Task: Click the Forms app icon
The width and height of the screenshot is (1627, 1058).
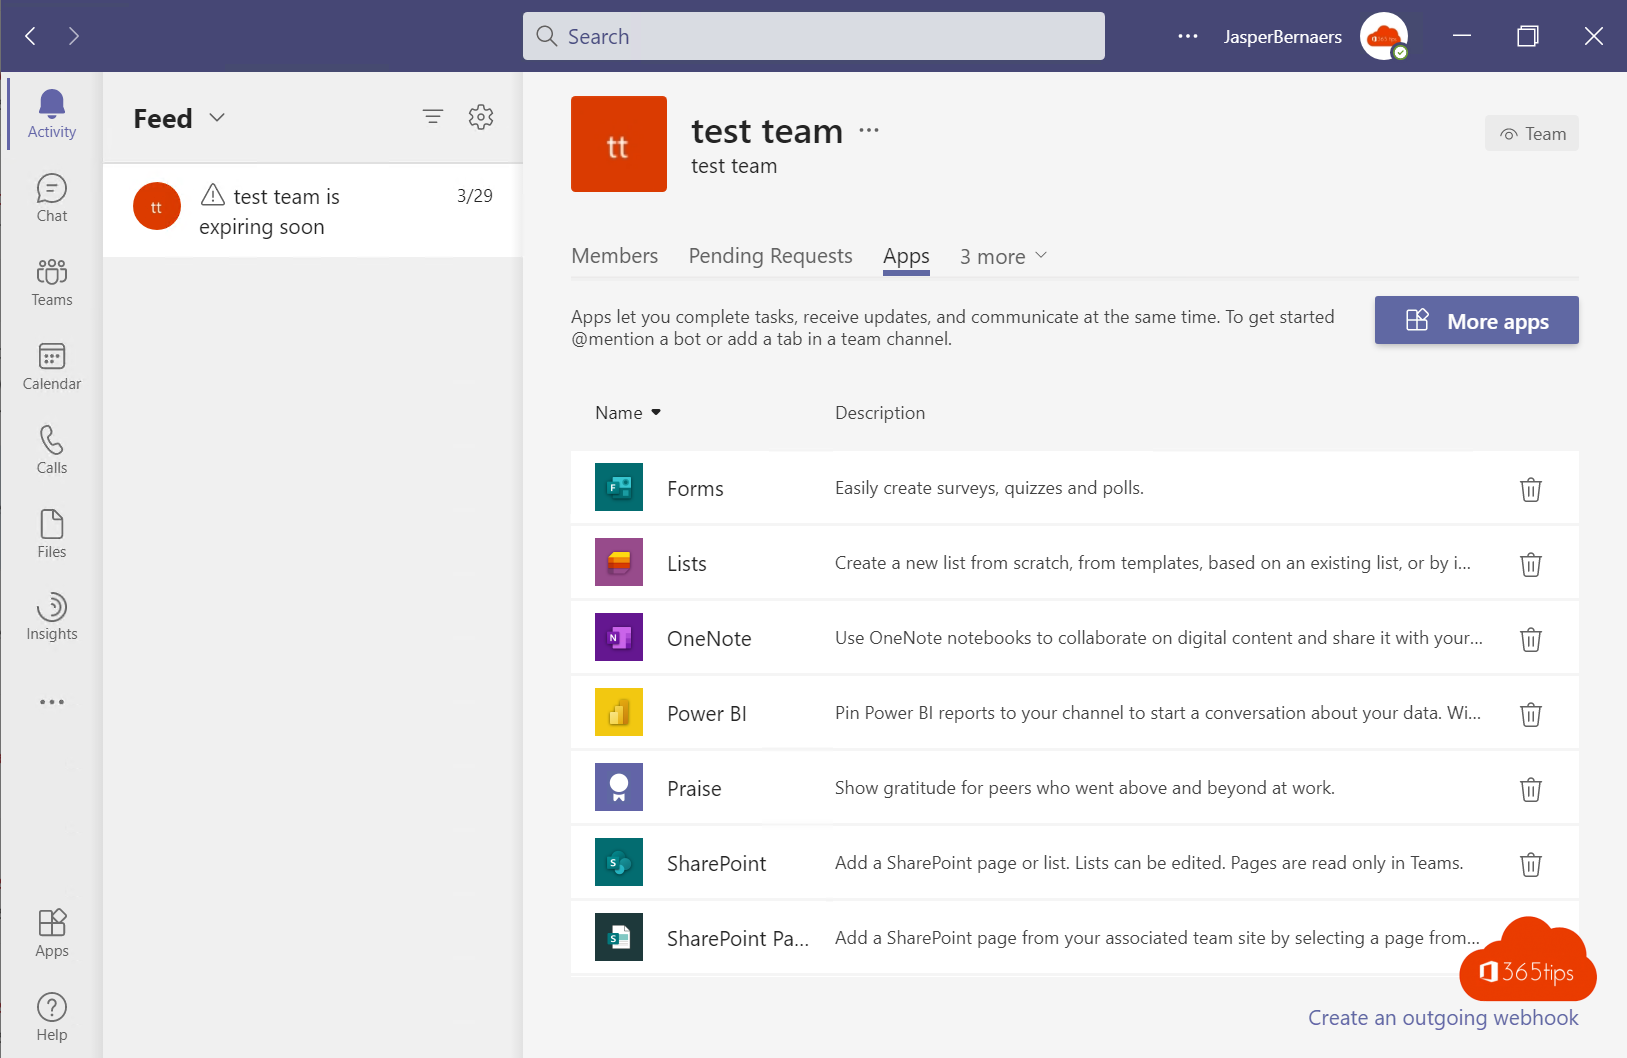Action: (619, 487)
